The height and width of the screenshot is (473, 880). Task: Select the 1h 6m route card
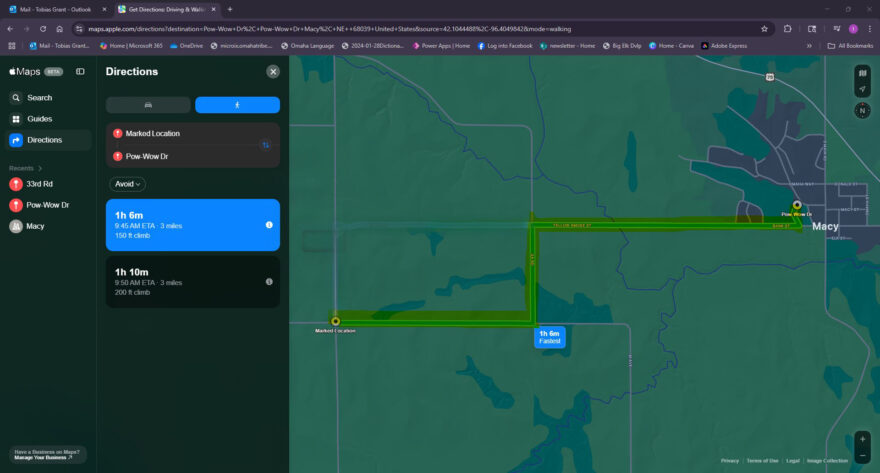click(x=192, y=225)
